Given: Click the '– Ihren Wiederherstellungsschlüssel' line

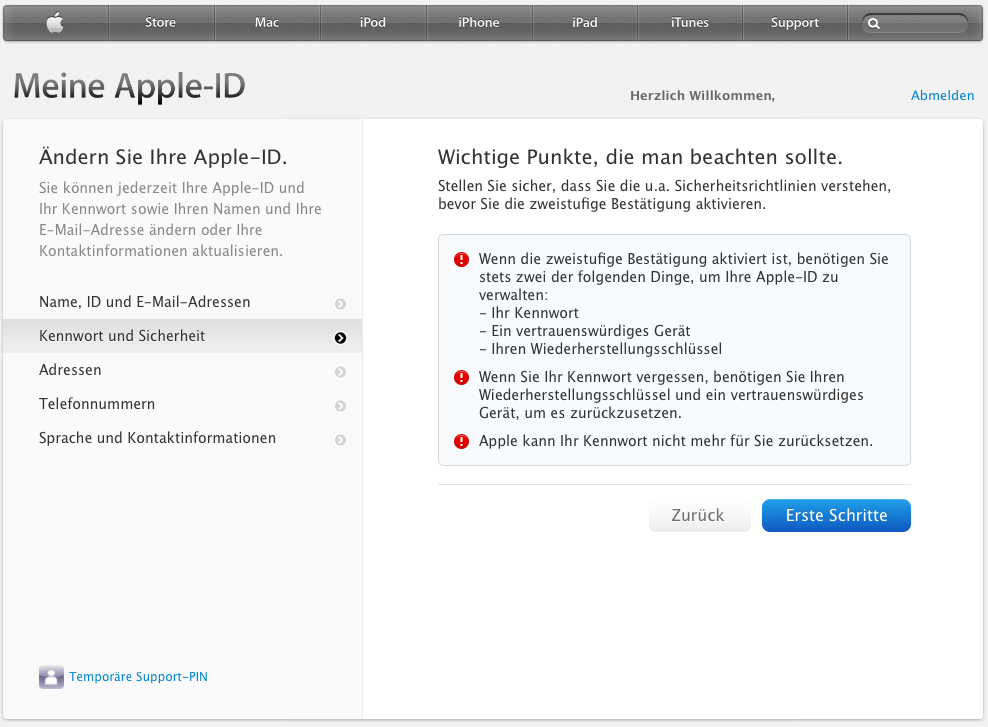Looking at the screenshot, I should (x=600, y=349).
